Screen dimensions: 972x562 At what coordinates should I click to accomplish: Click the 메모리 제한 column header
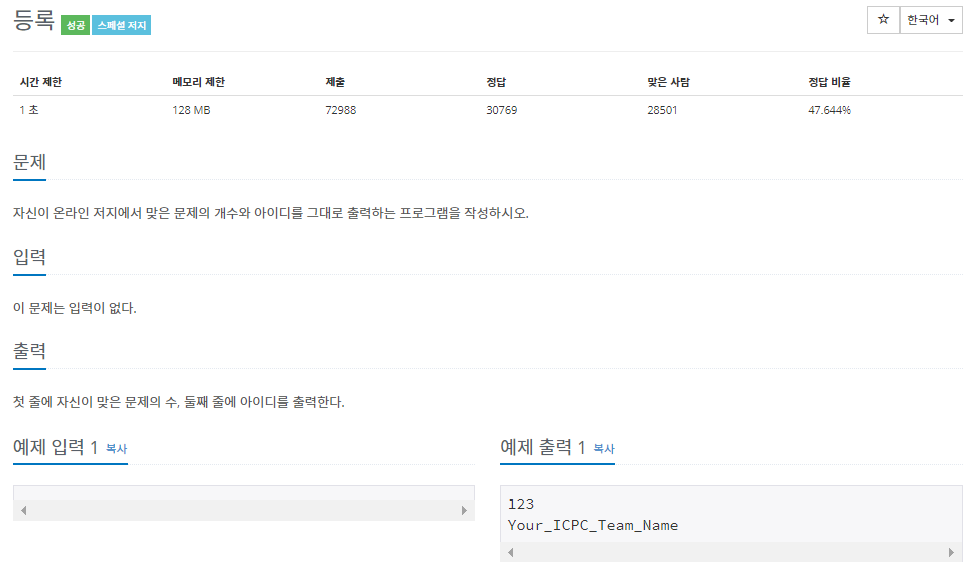(x=198, y=82)
